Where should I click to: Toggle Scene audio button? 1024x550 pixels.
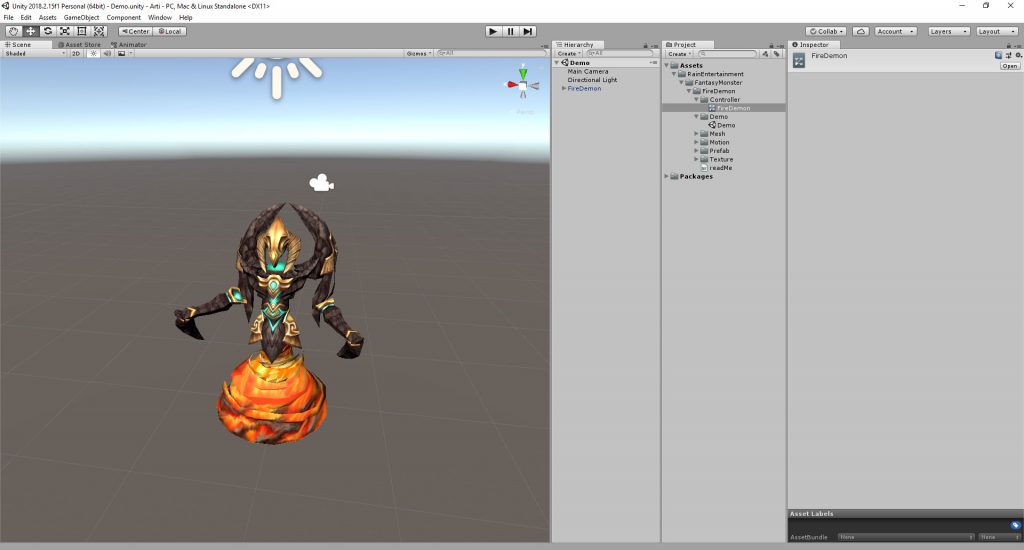107,54
